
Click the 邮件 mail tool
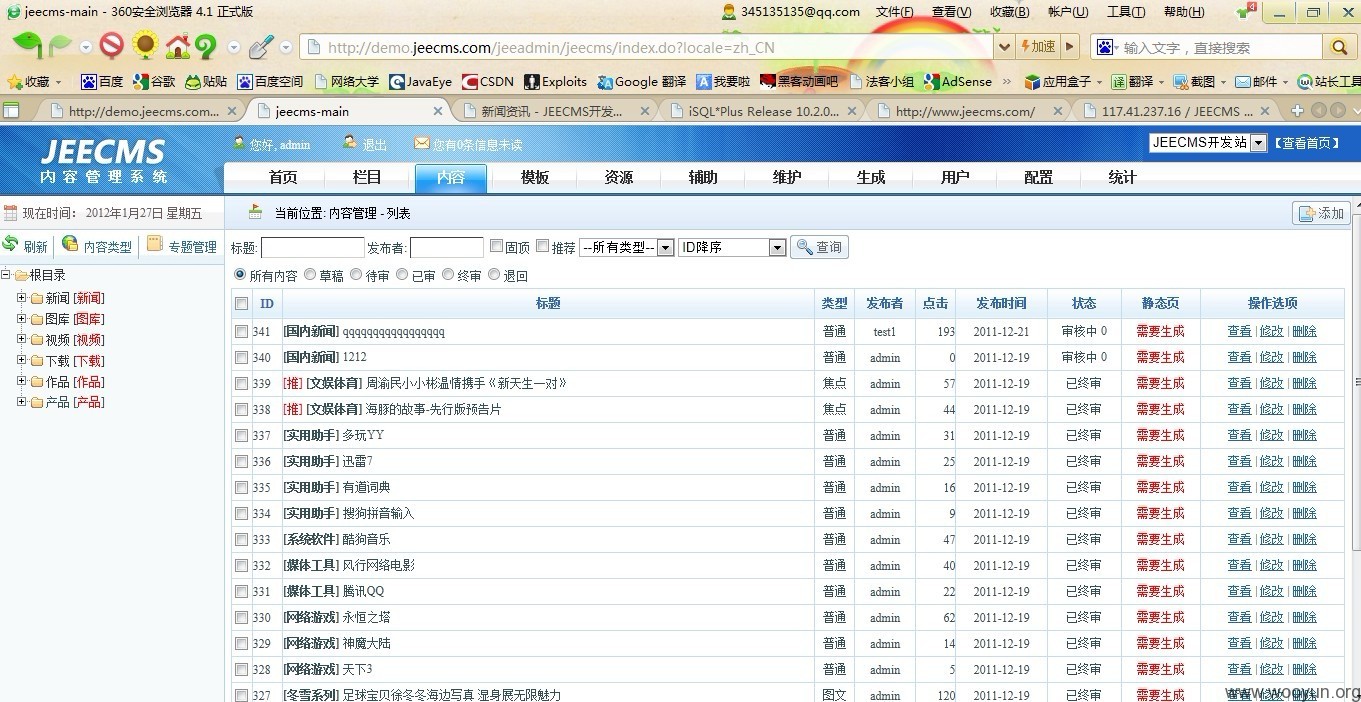pos(1257,81)
